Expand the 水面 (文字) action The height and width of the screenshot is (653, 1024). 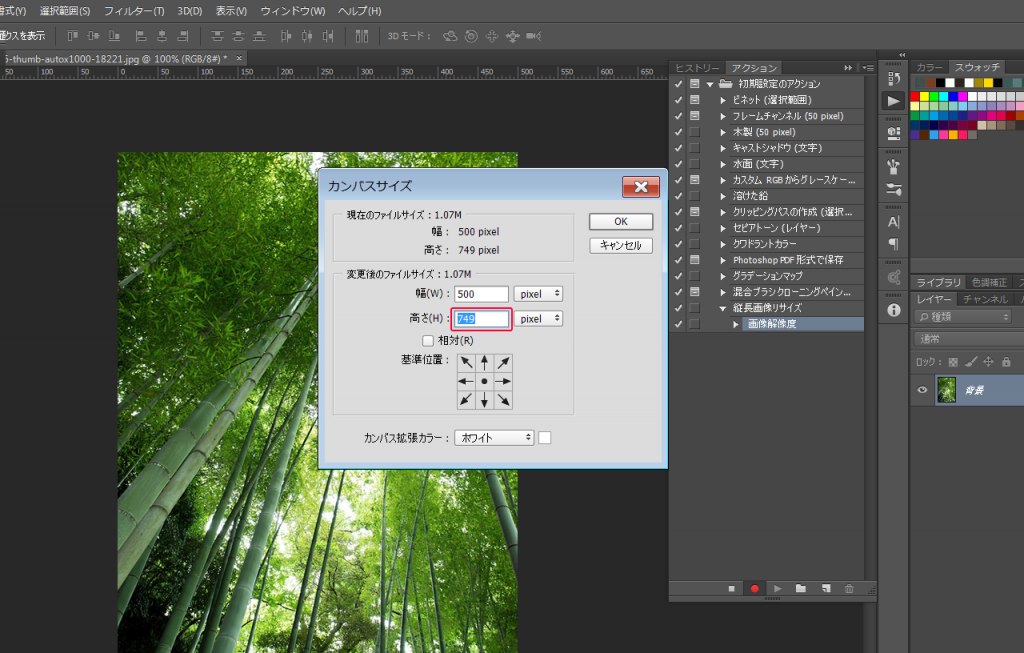point(723,164)
